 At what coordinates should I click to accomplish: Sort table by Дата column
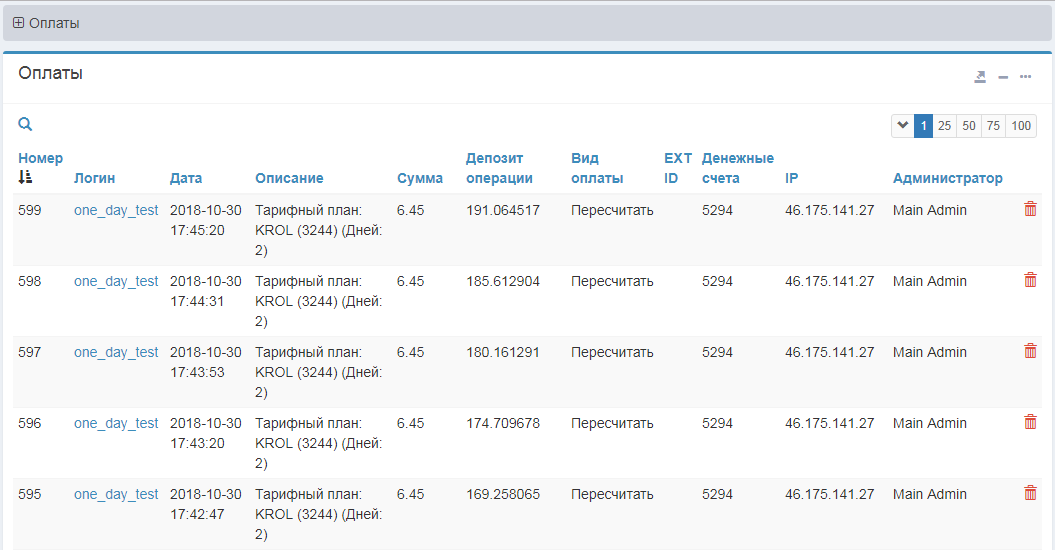pyautogui.click(x=186, y=178)
